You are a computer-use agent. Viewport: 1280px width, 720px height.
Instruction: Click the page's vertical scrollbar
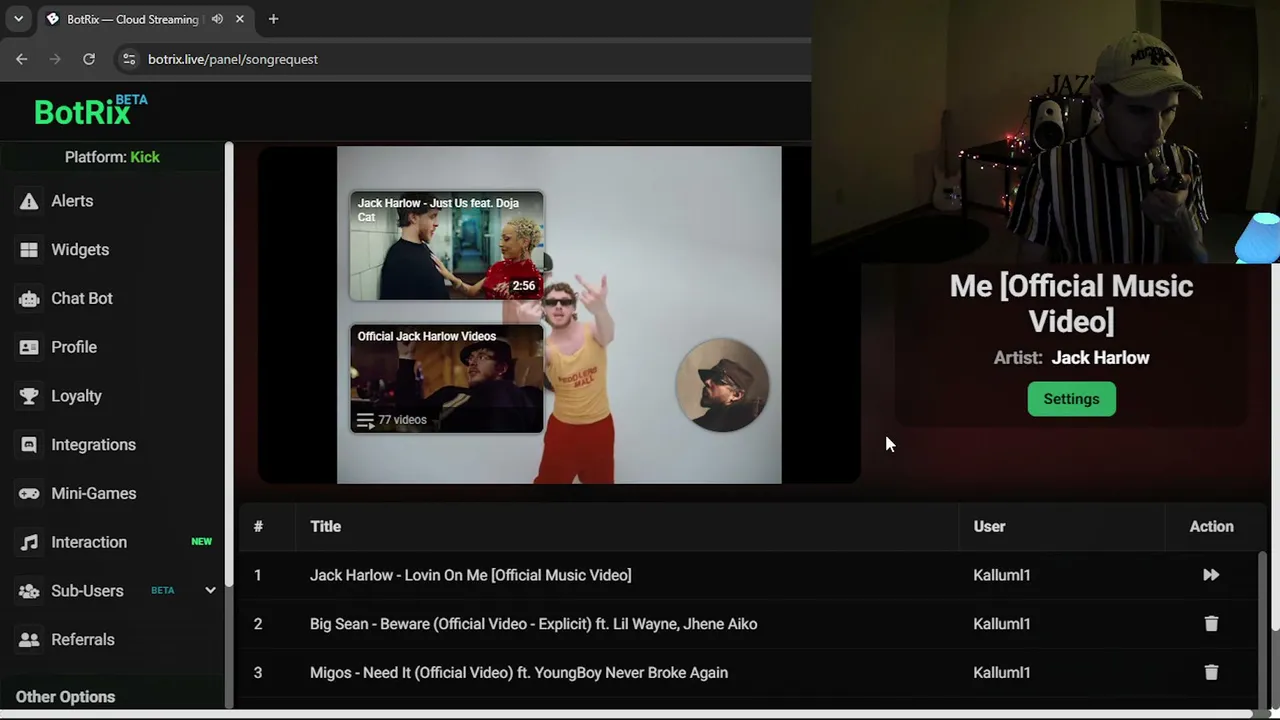click(x=1274, y=447)
